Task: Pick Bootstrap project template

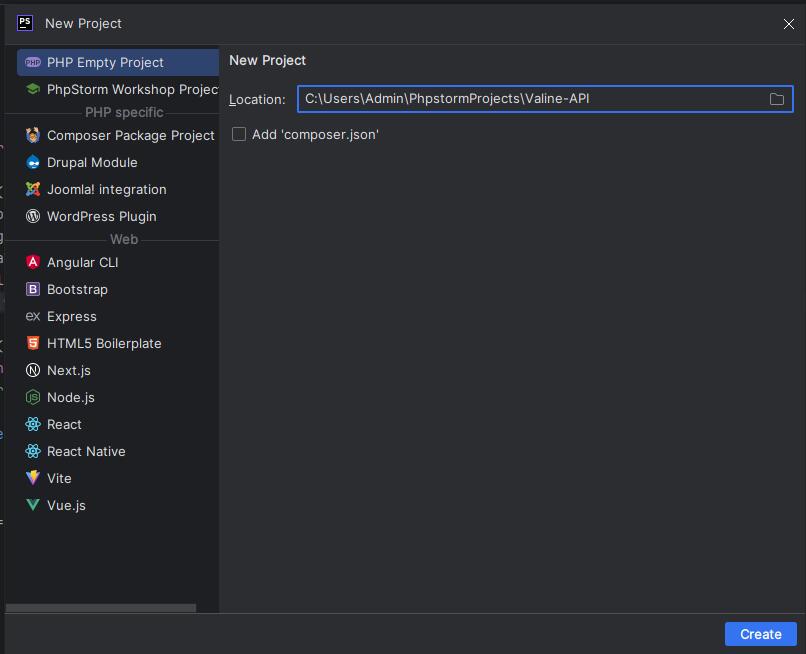Action: pyautogui.click(x=118, y=289)
